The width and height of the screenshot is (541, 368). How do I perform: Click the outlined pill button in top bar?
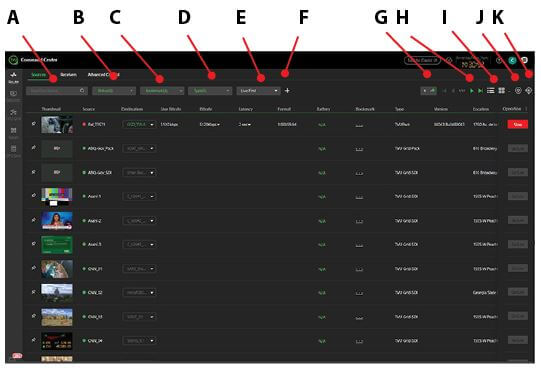[422, 60]
